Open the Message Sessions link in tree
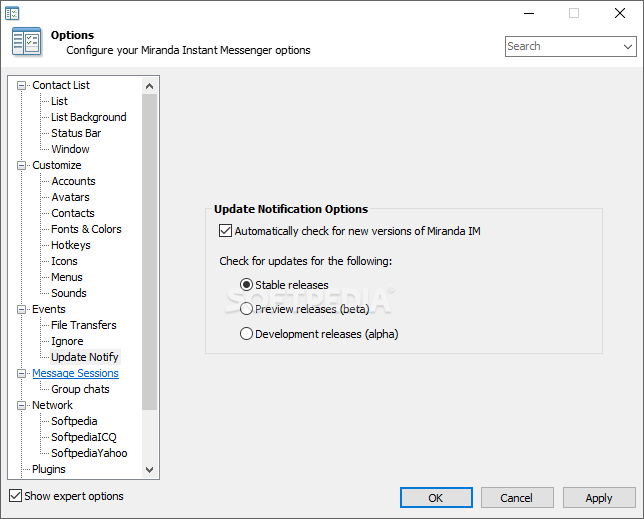The width and height of the screenshot is (644, 519). point(76,373)
